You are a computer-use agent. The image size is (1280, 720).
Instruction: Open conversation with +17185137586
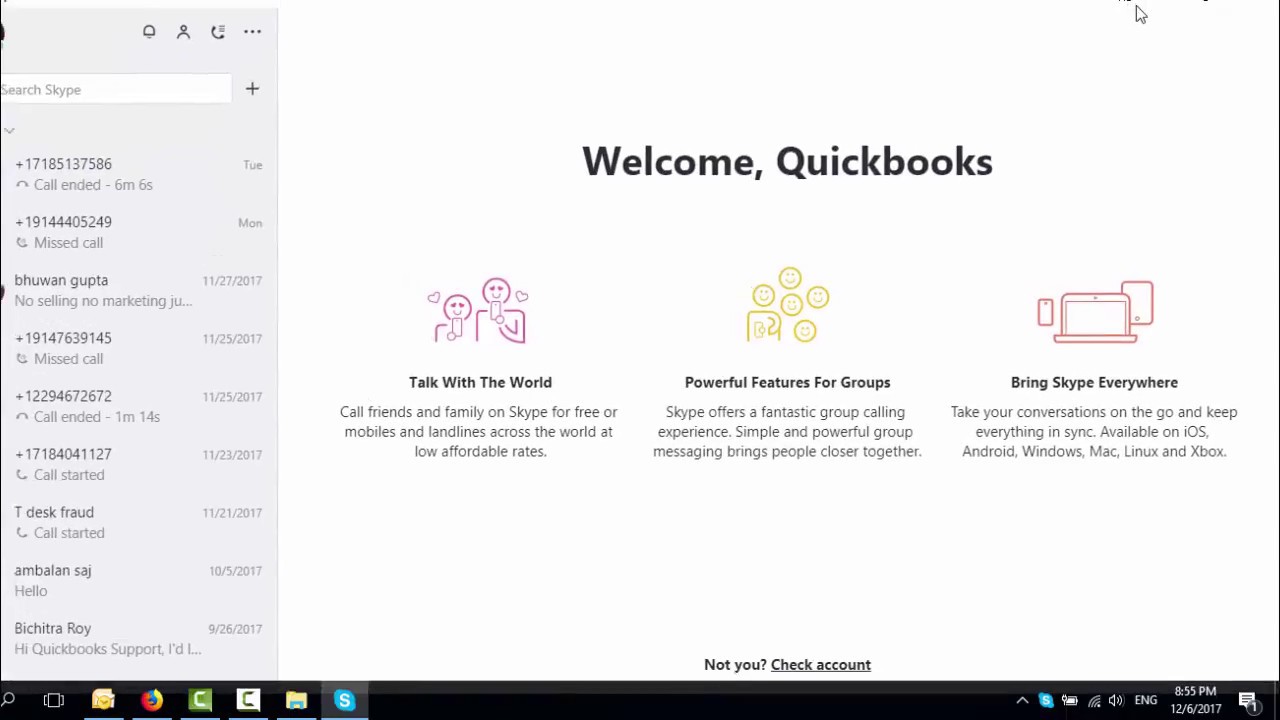click(139, 174)
